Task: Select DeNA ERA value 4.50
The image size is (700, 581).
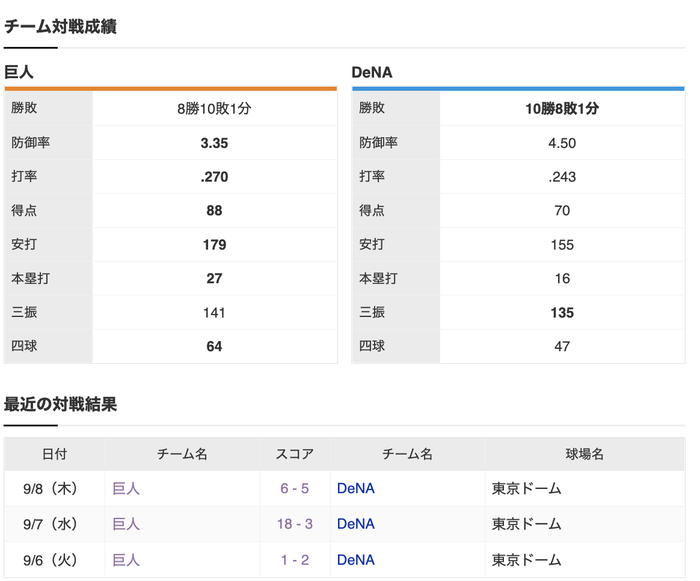Action: pos(562,143)
